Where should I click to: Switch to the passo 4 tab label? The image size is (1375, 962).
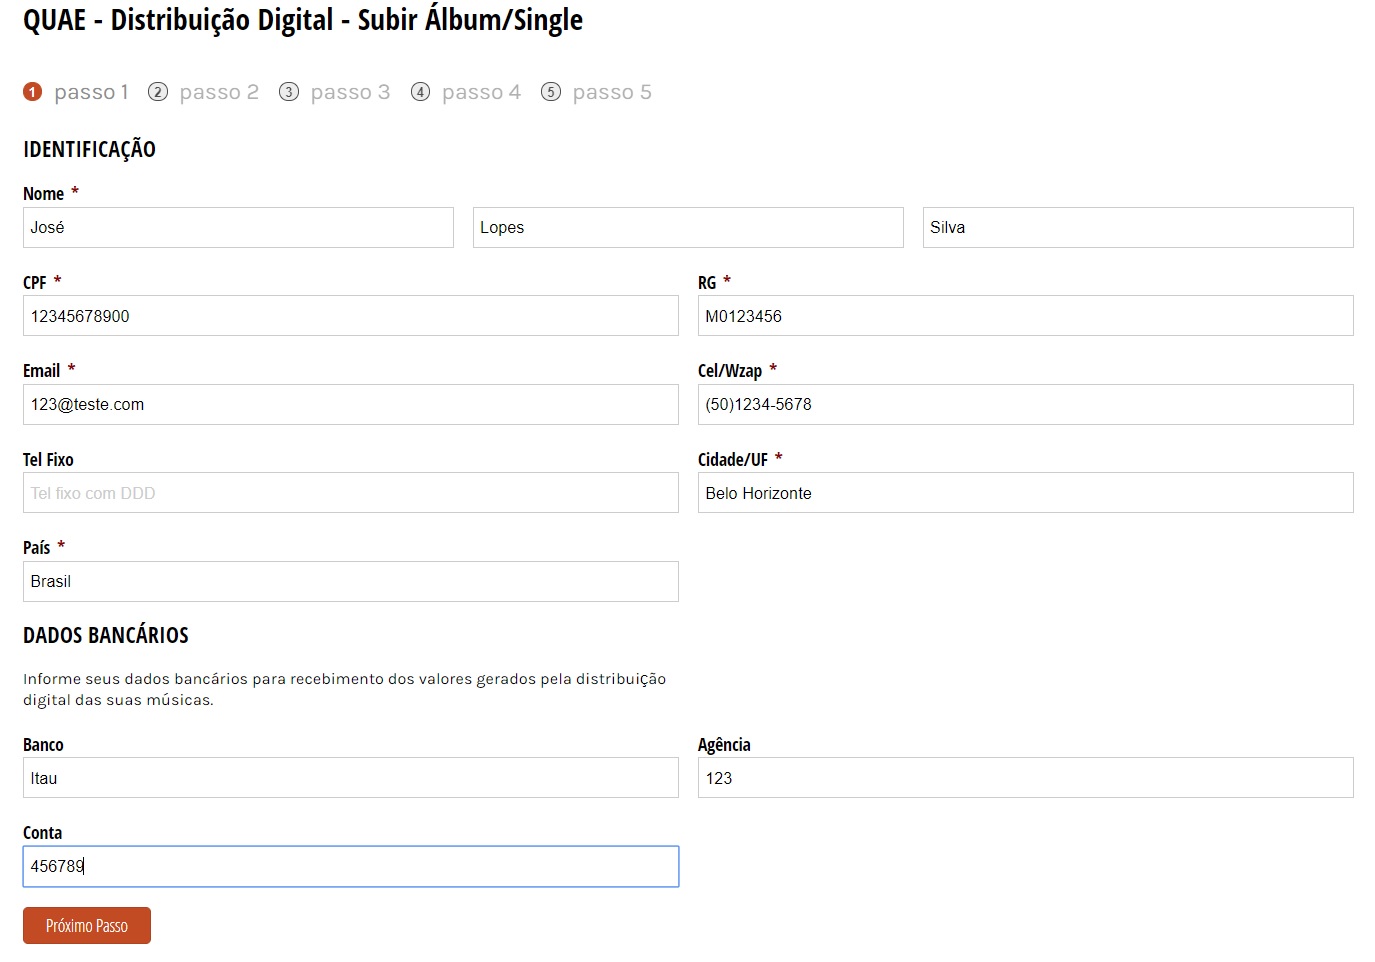click(x=481, y=92)
